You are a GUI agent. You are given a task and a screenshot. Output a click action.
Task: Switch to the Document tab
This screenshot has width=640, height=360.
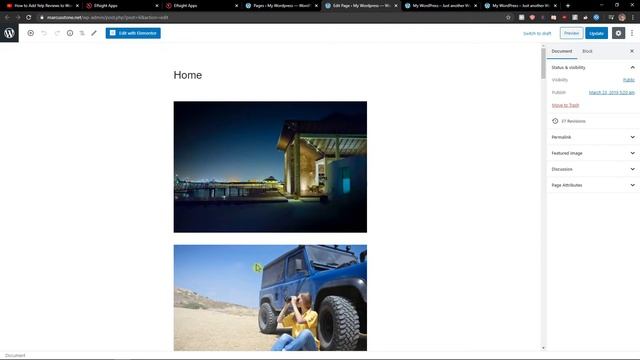click(562, 51)
